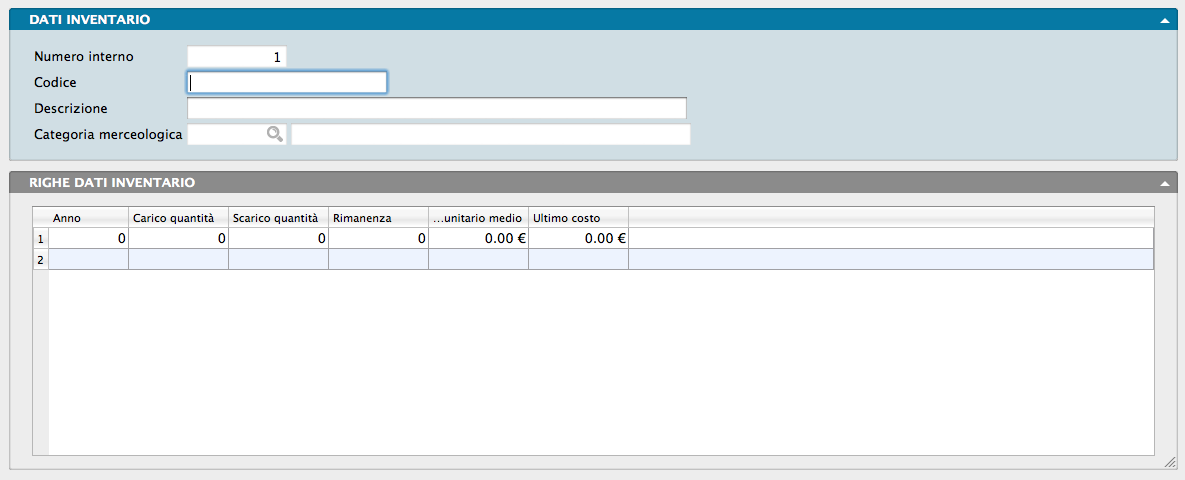Image resolution: width=1185 pixels, height=480 pixels.
Task: Select empty row 2 by its number
Action: tap(40, 260)
